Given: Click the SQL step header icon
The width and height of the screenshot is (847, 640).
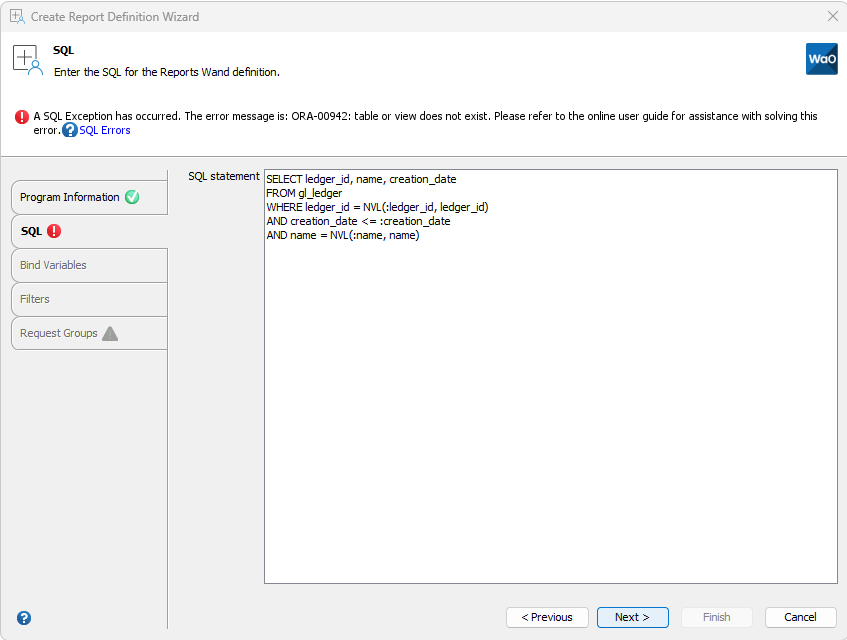Looking at the screenshot, I should [27, 58].
